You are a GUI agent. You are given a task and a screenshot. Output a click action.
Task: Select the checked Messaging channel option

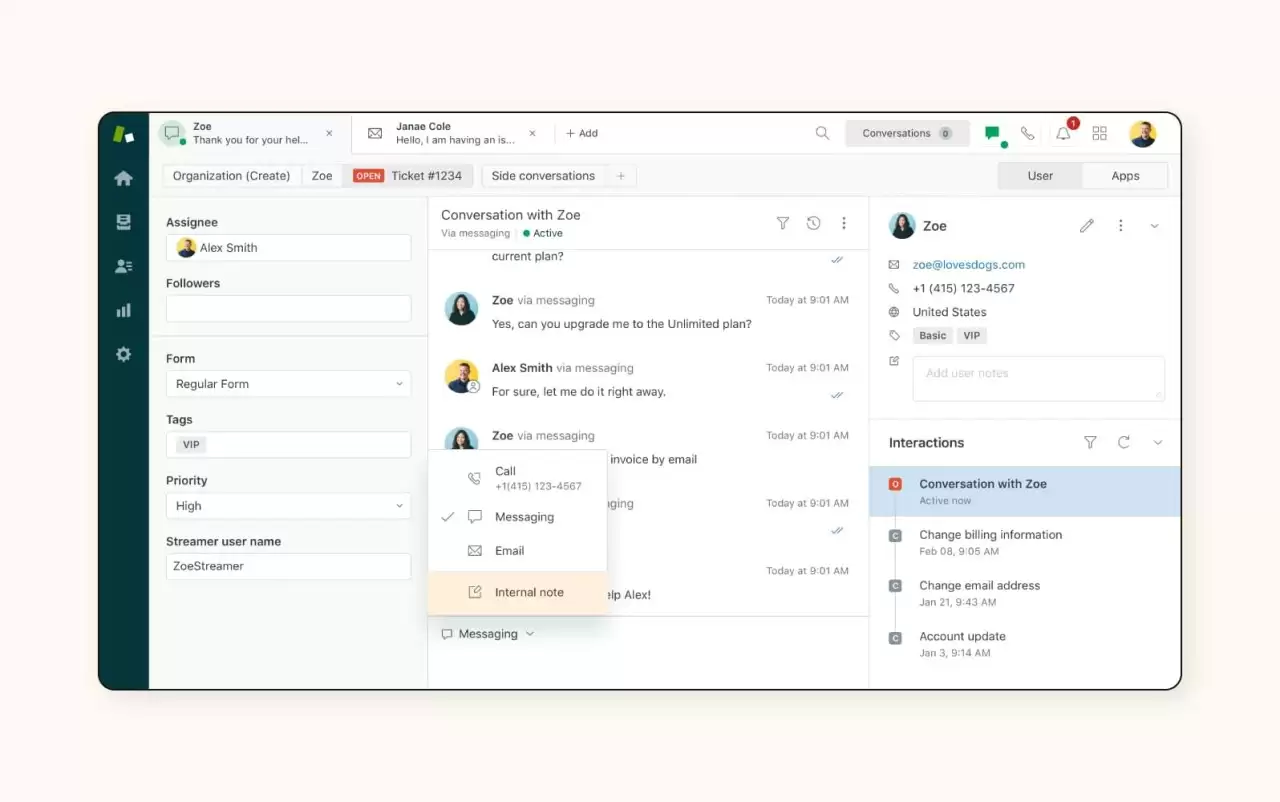click(x=524, y=517)
